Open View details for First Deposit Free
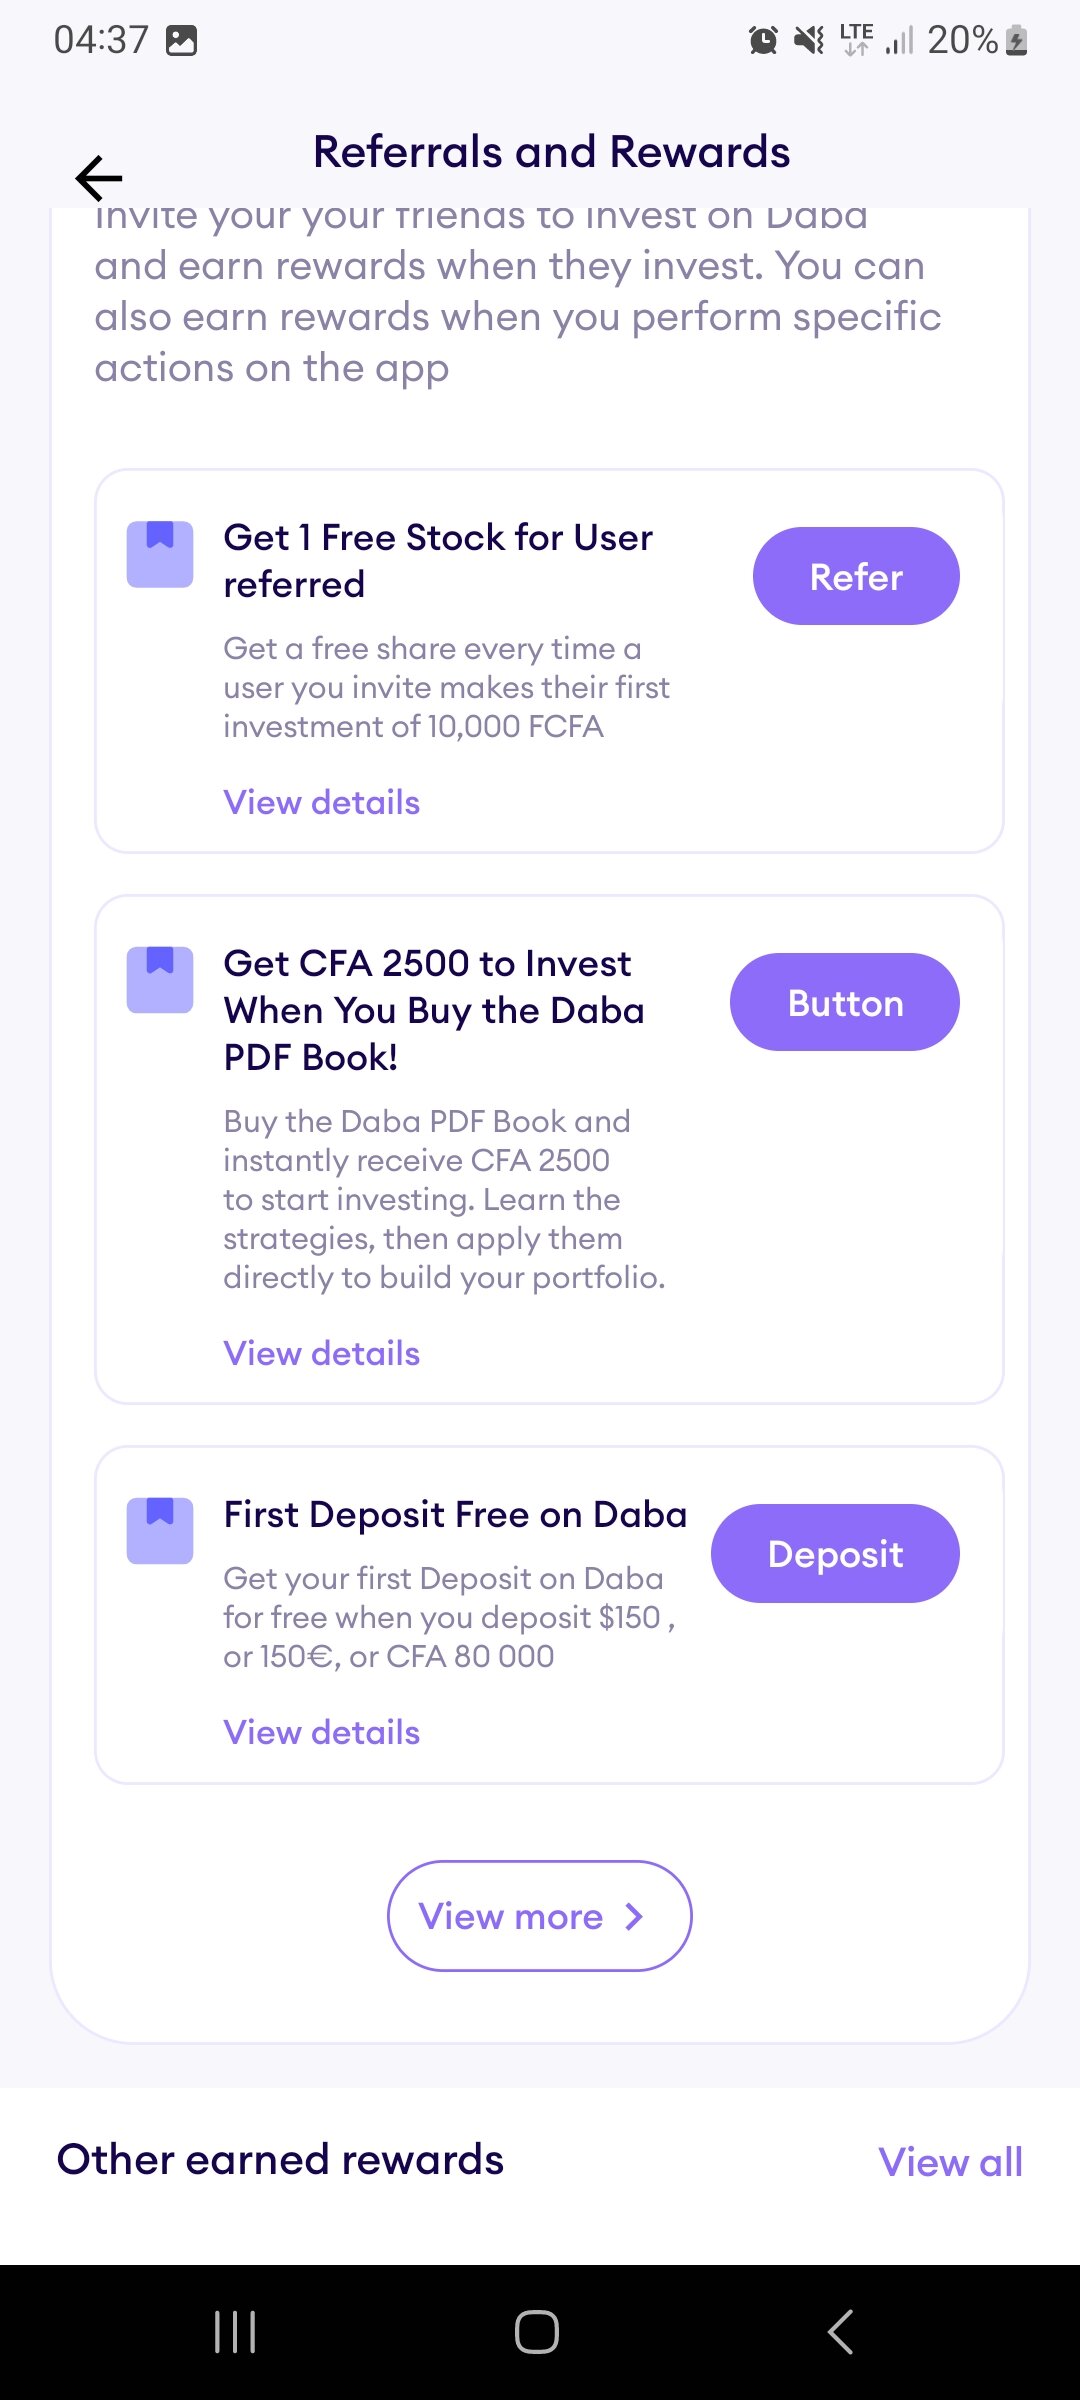 pos(322,1732)
